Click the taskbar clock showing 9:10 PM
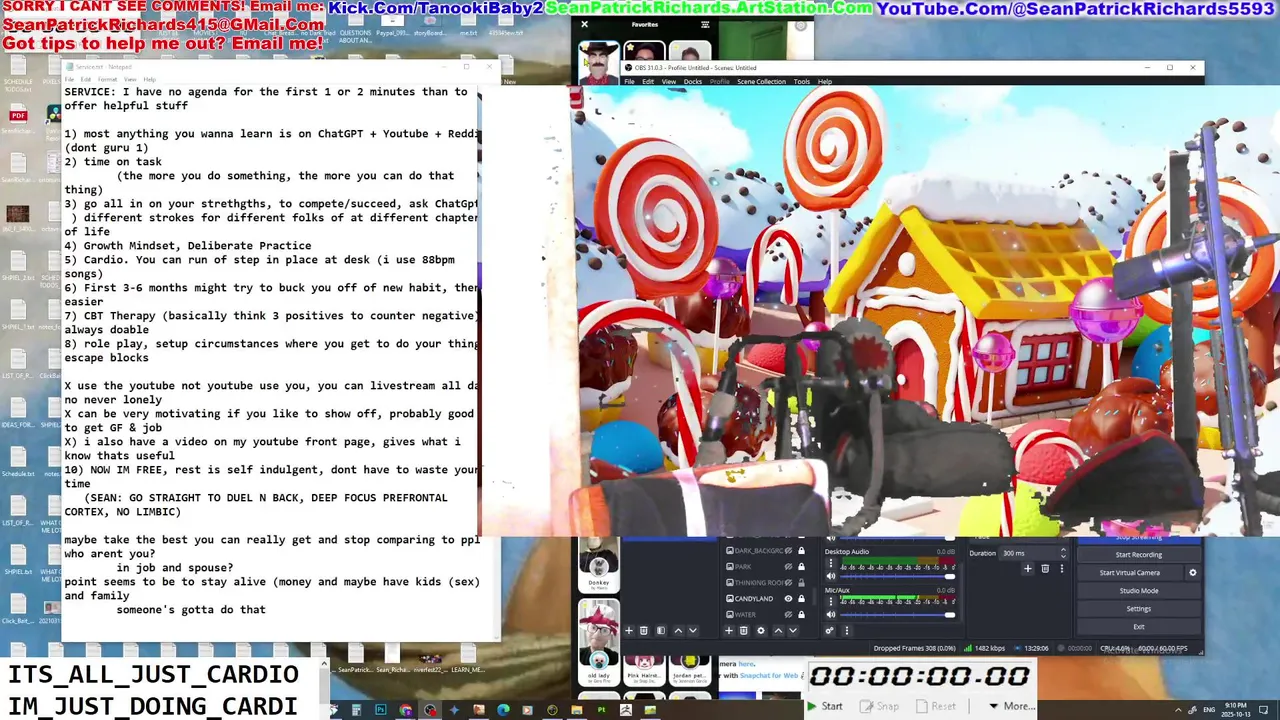This screenshot has height=720, width=1280. click(1236, 710)
